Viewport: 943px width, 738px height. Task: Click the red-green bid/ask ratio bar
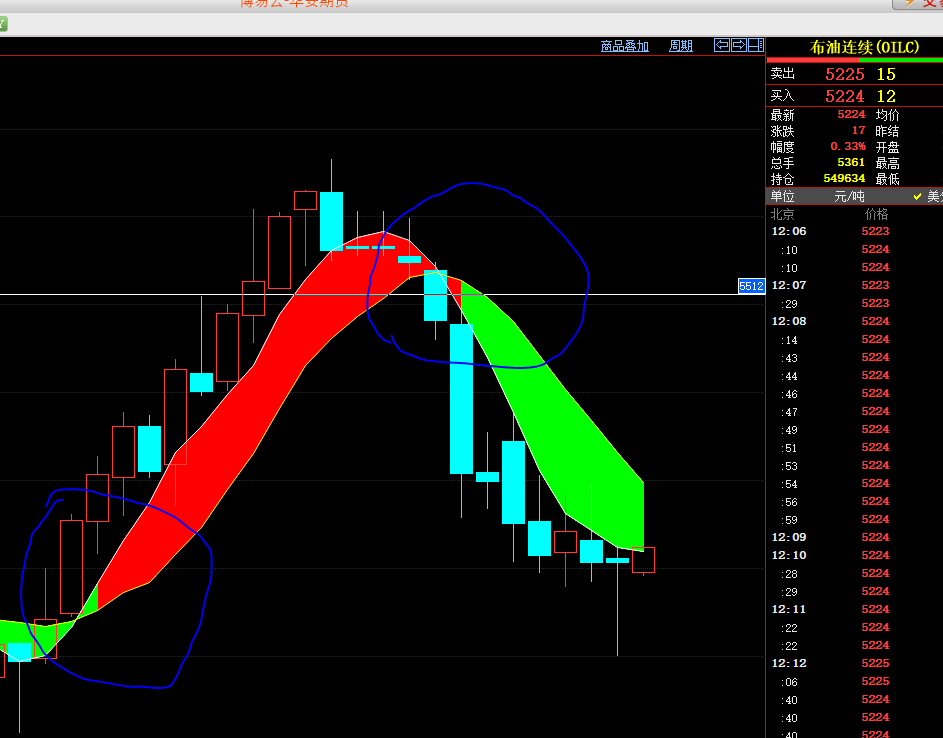[853, 60]
